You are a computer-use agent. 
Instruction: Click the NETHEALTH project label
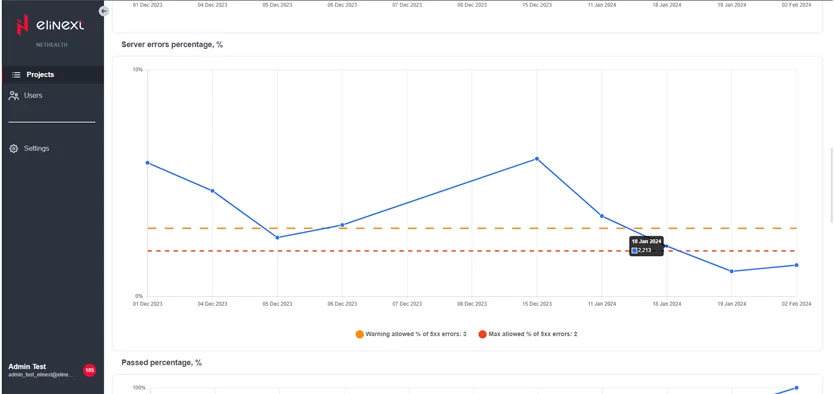[x=52, y=45]
